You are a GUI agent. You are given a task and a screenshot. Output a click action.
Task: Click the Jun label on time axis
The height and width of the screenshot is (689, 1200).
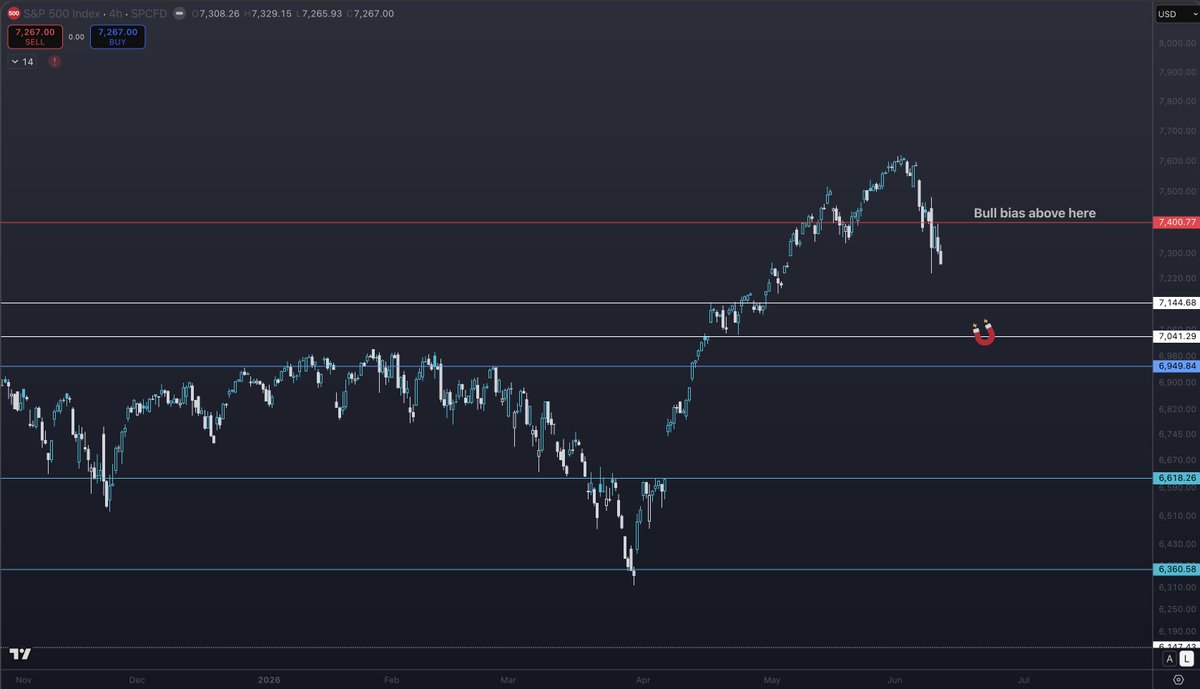896,679
